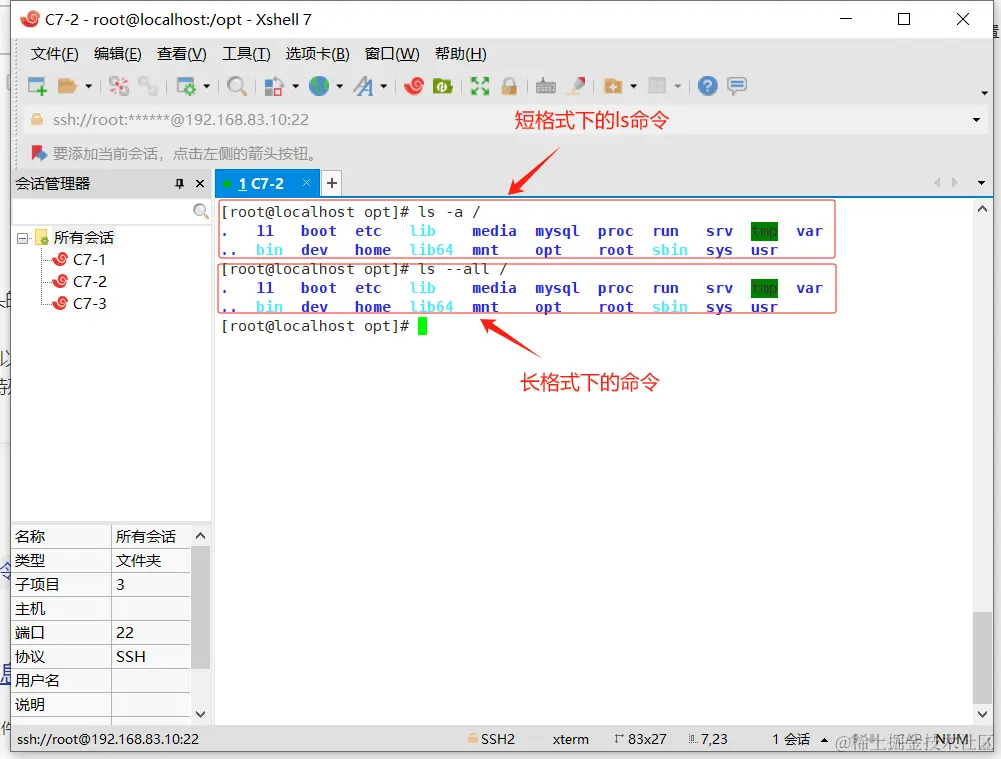
Task: Open dropdown next to color scheme icon
Action: [295, 86]
